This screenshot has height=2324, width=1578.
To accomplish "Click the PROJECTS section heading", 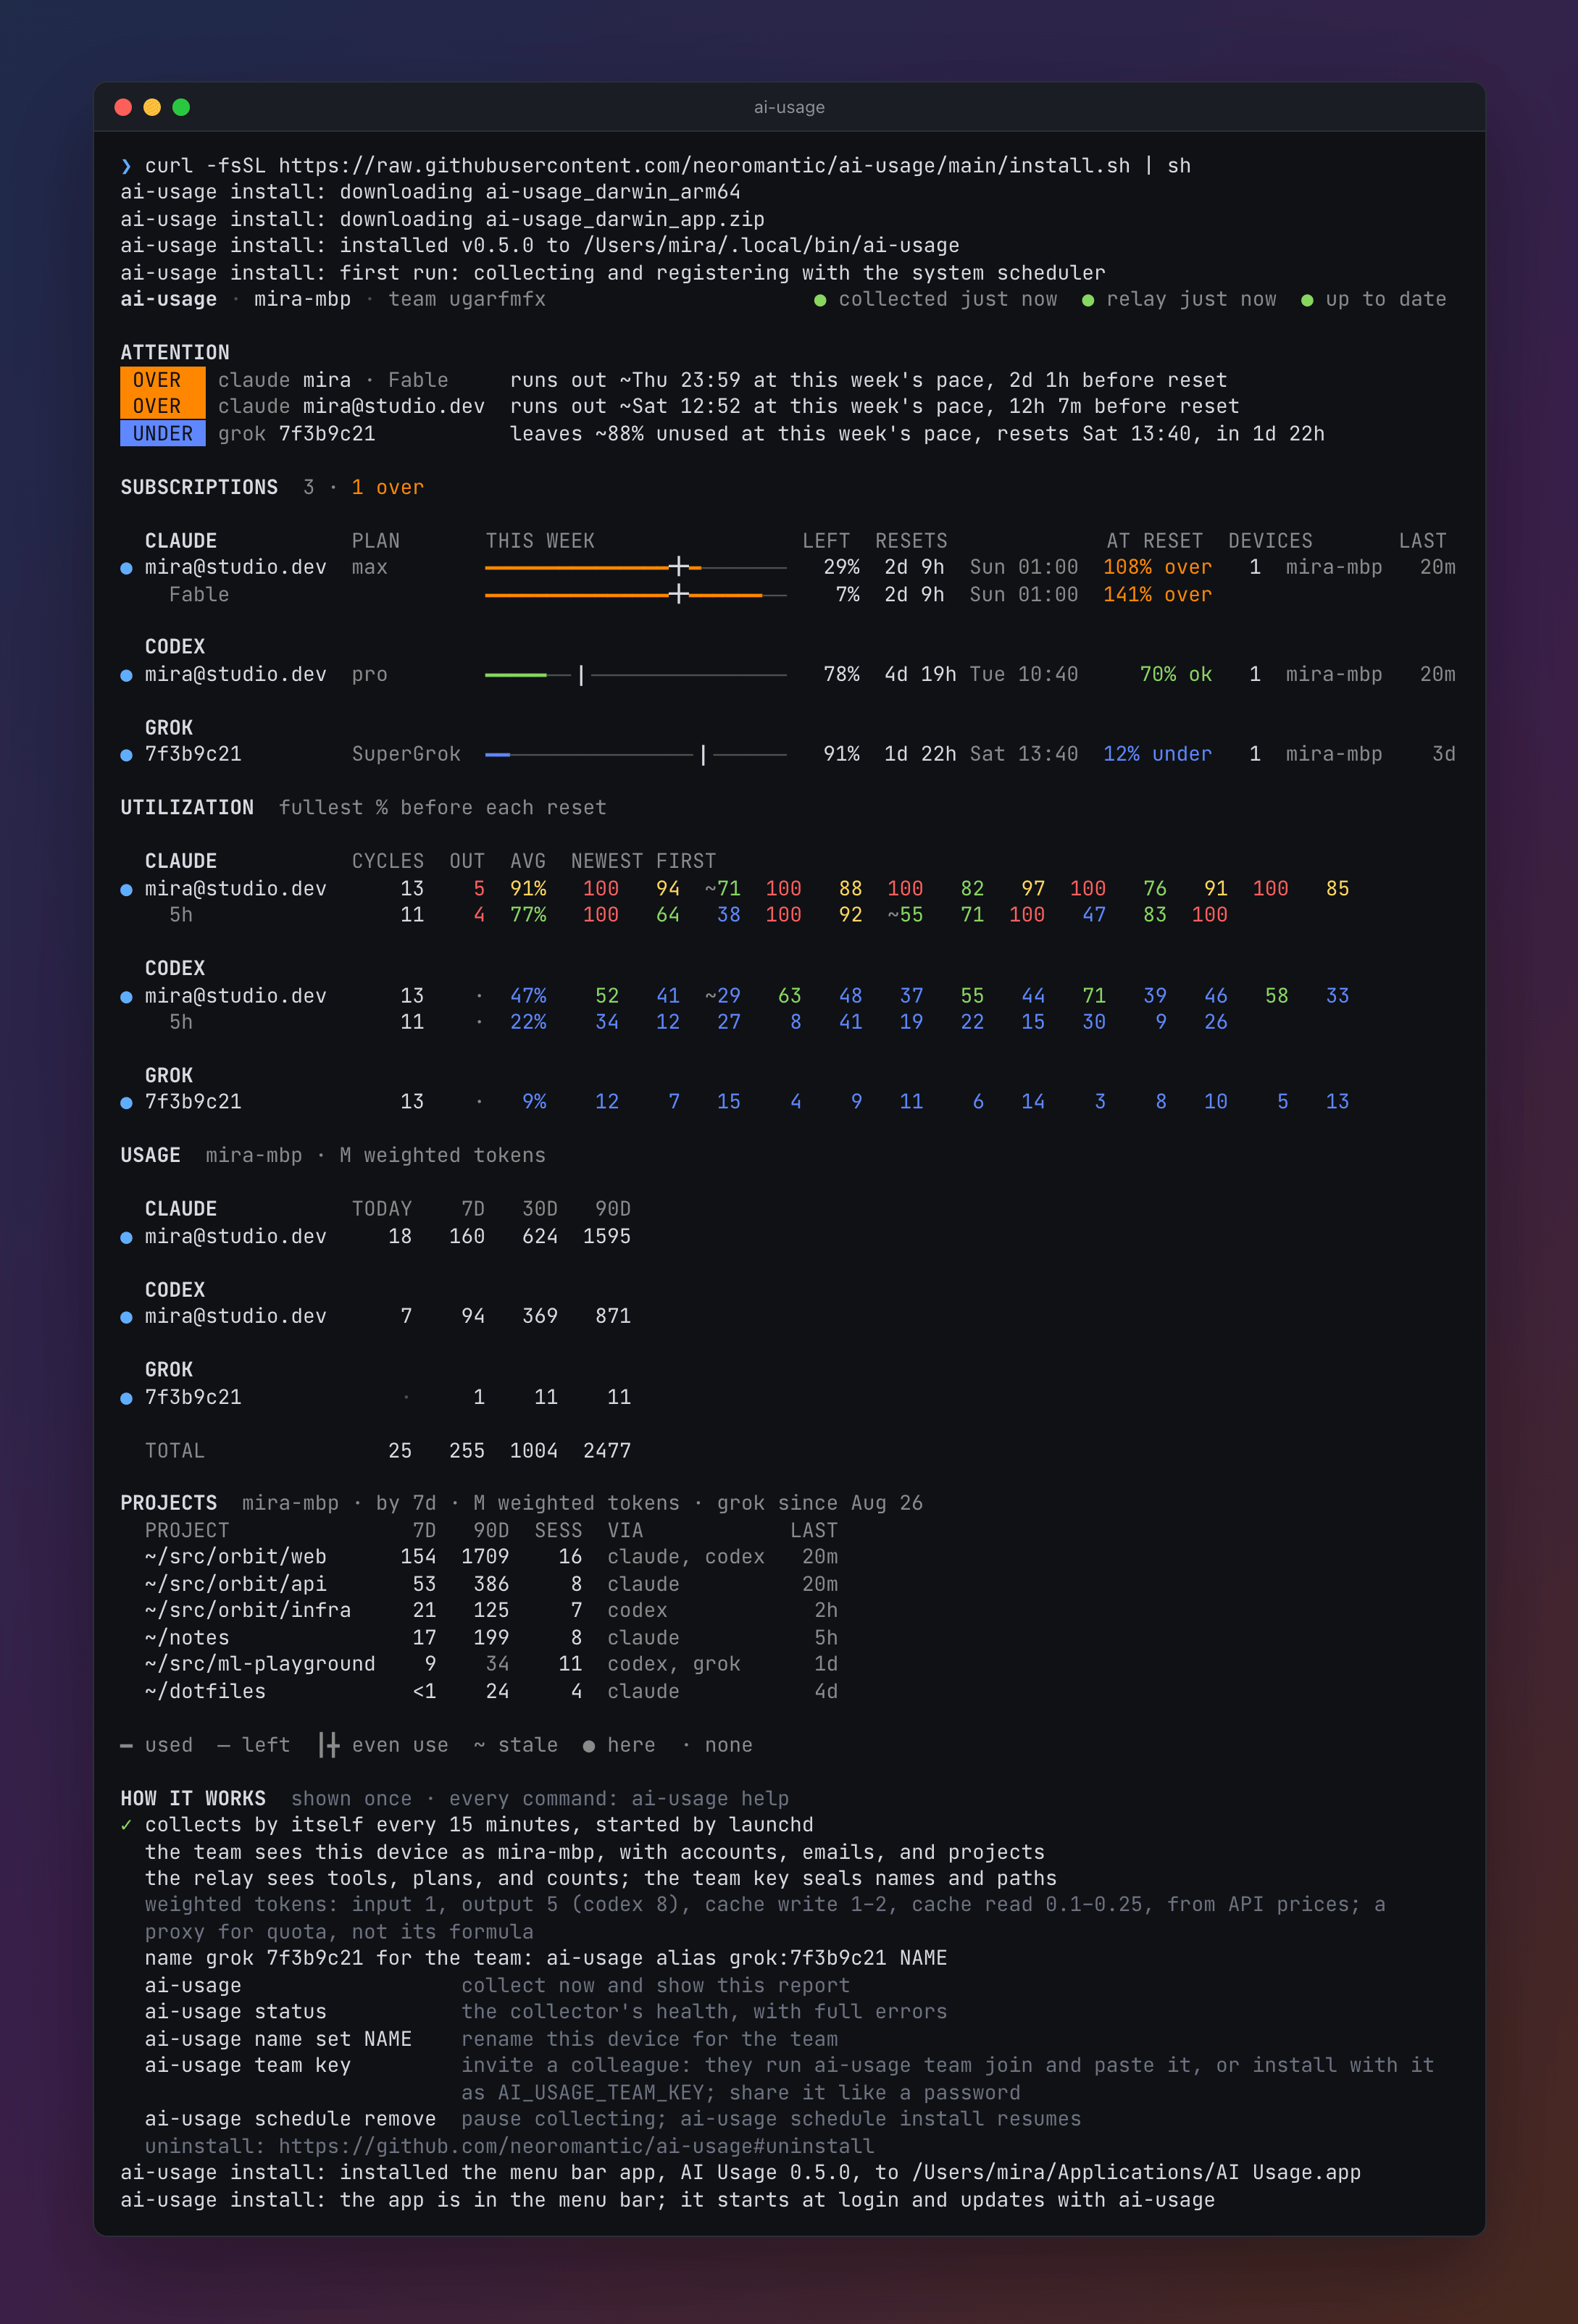I will pyautogui.click(x=169, y=1504).
